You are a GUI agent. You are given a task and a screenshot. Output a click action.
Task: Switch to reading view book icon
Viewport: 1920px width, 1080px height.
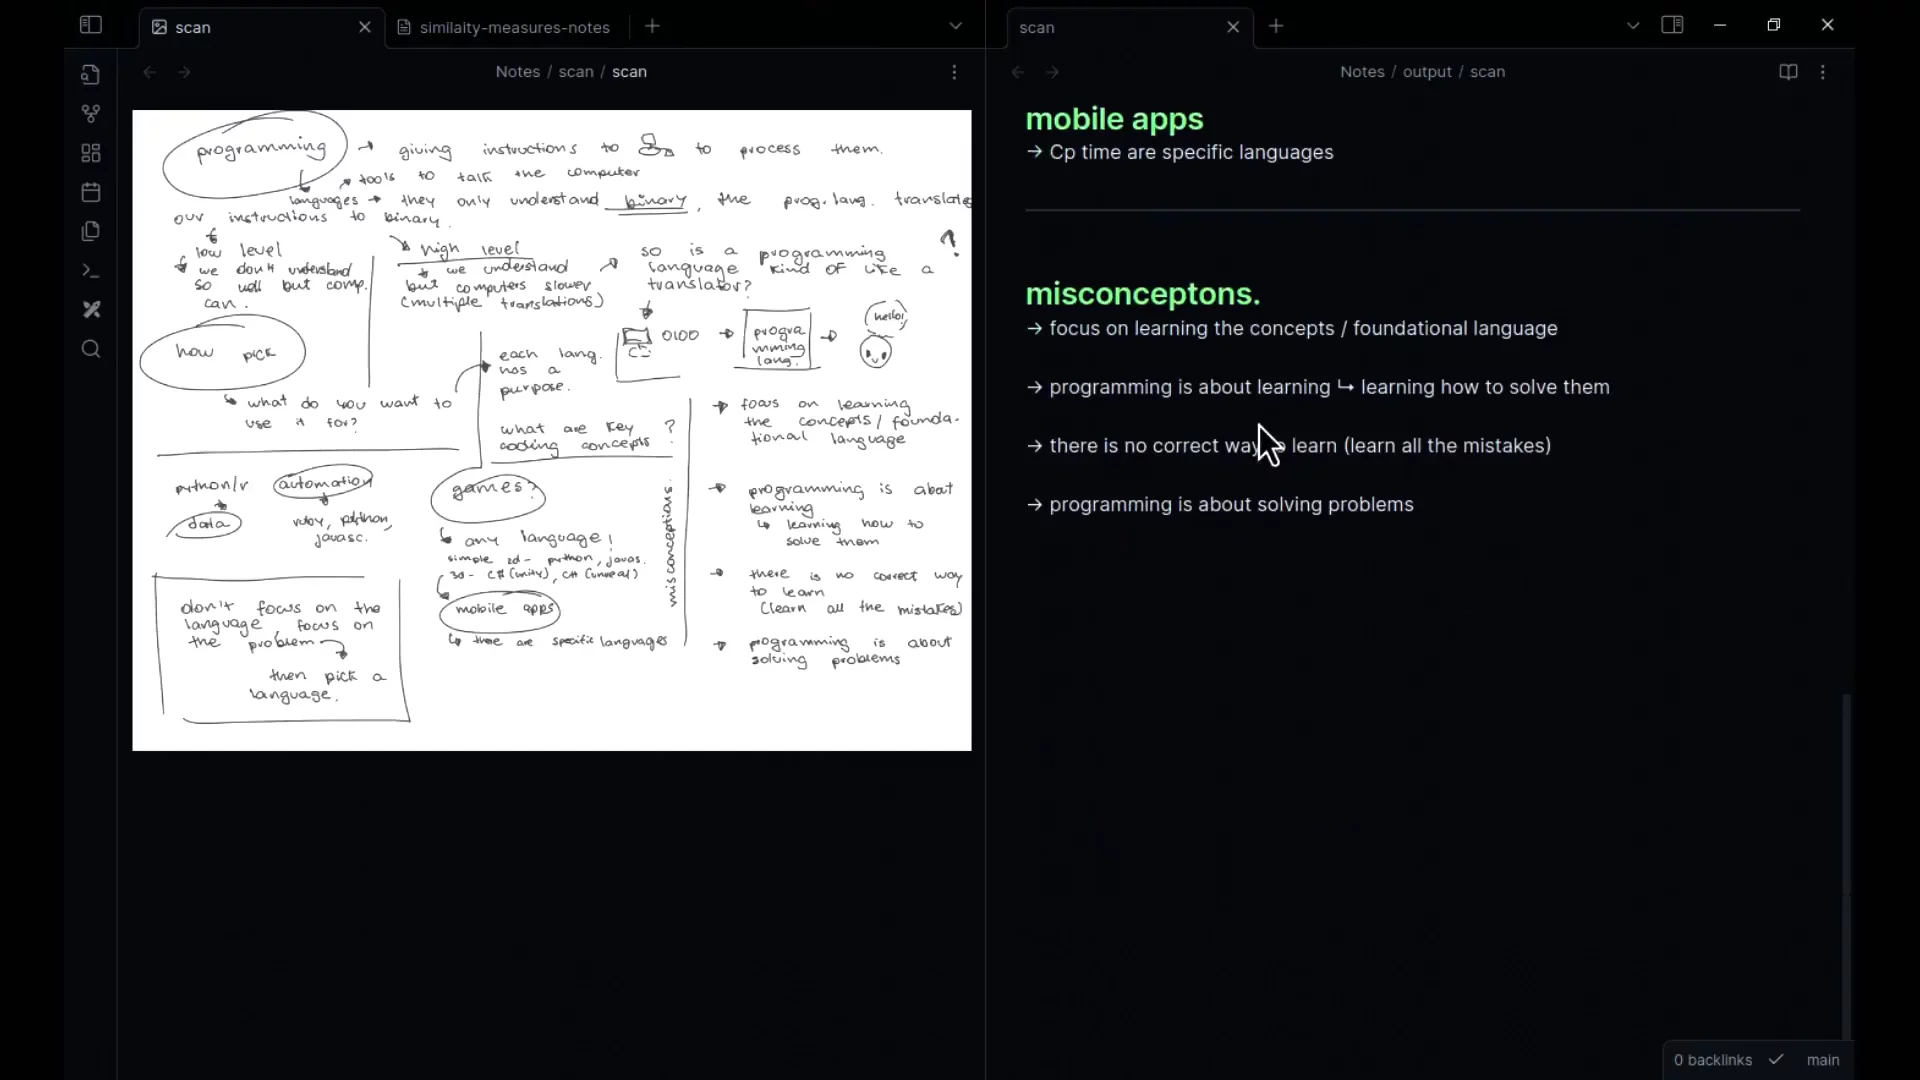click(x=1789, y=72)
